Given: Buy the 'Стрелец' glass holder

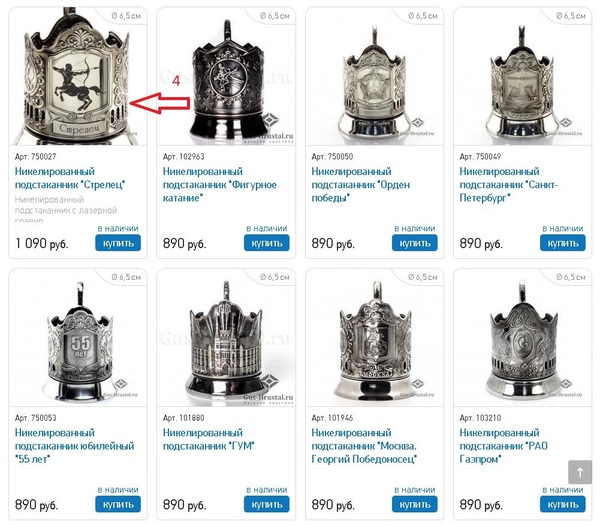Looking at the screenshot, I should pos(118,243).
